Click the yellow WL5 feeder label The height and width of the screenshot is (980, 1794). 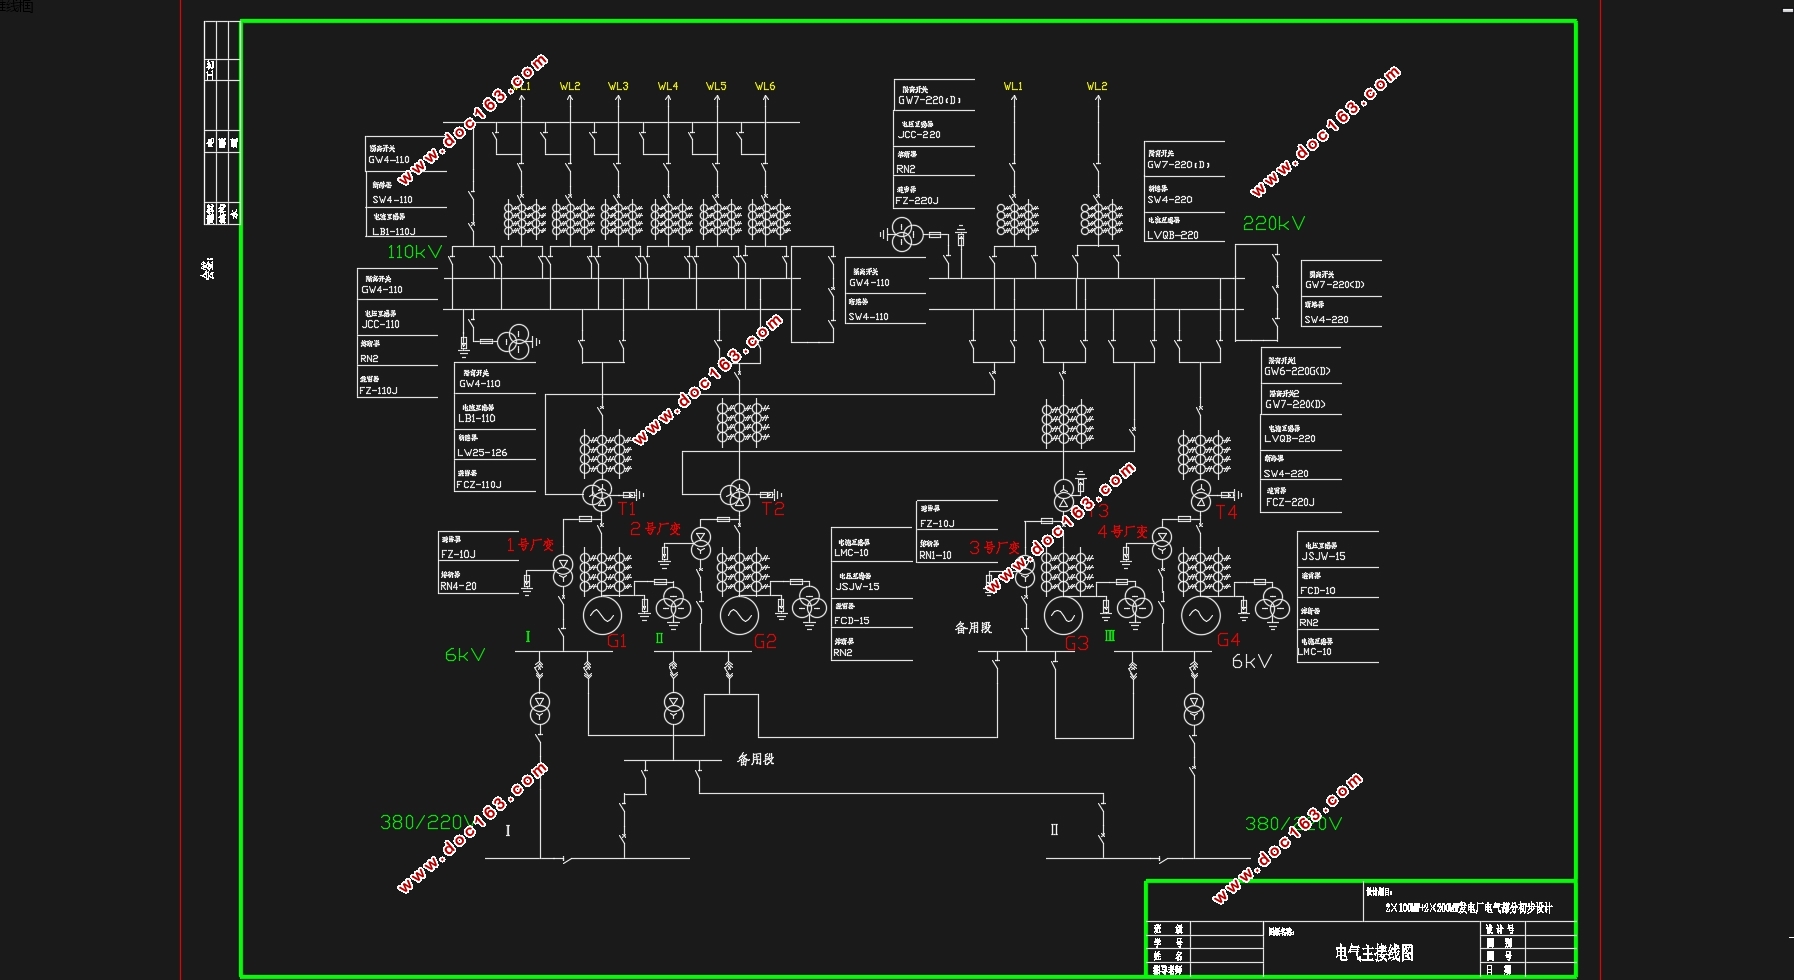click(x=717, y=87)
